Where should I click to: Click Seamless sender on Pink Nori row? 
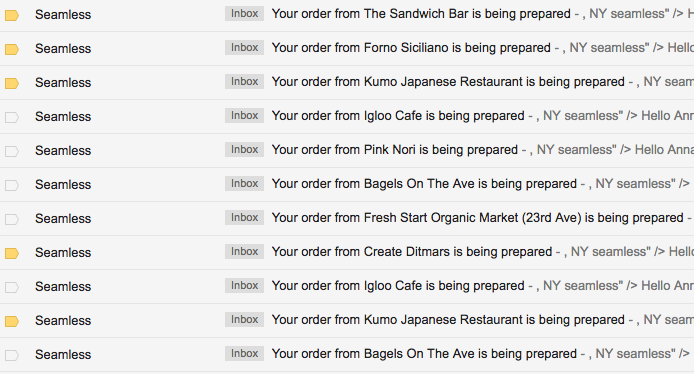[63, 150]
